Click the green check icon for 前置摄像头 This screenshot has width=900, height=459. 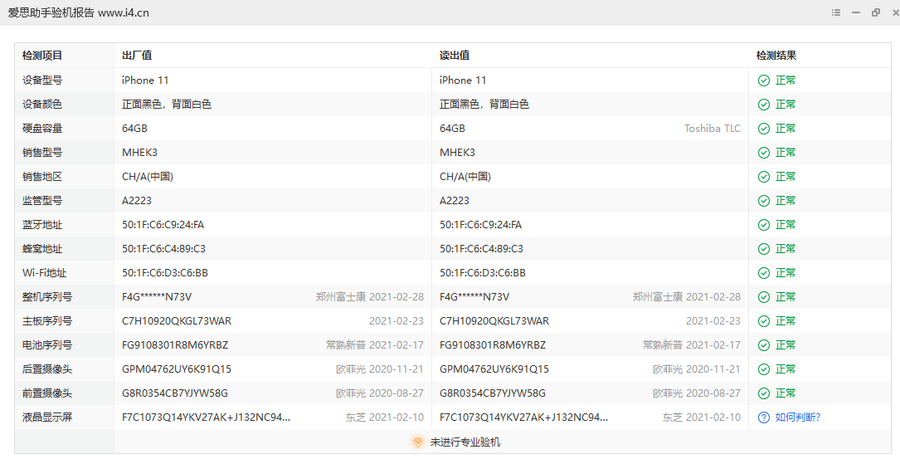[x=764, y=393]
